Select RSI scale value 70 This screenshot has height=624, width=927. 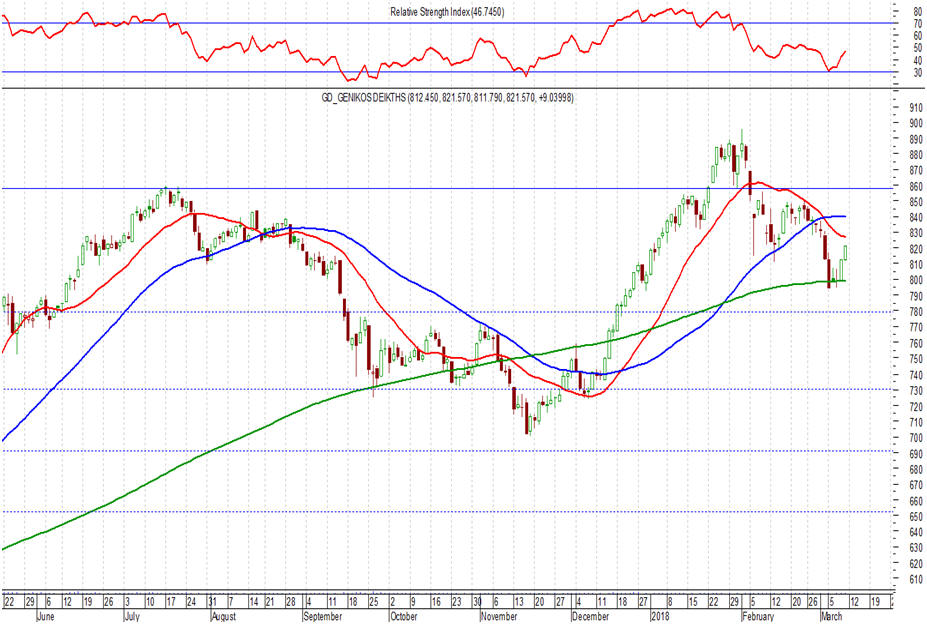[x=918, y=24]
